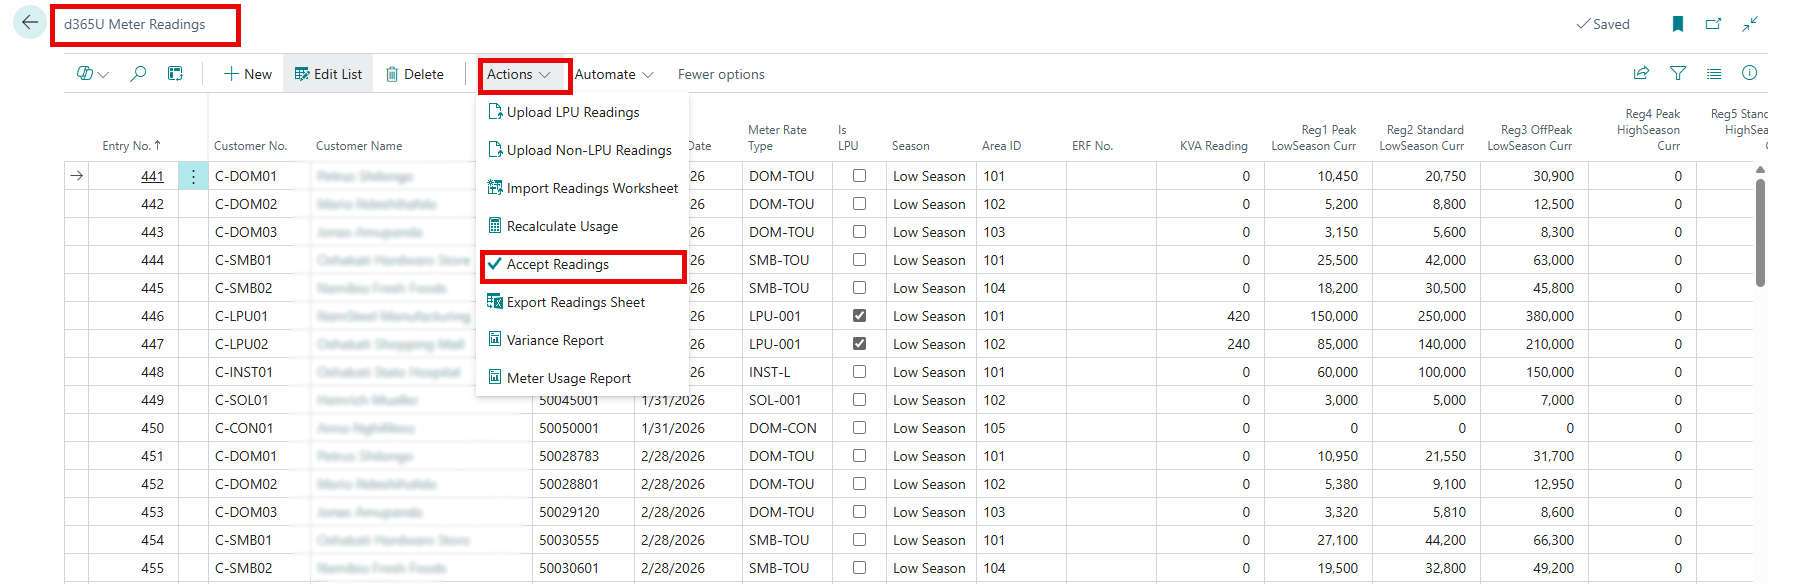Choose Export Readings Sheet
Image resolution: width=1800 pixels, height=584 pixels.
(566, 302)
